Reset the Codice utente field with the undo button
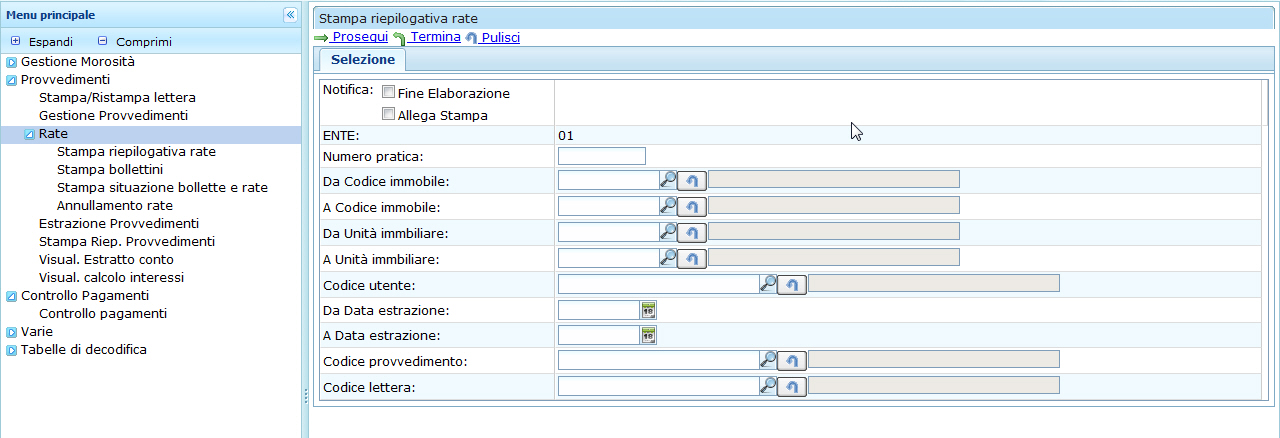 (x=792, y=284)
